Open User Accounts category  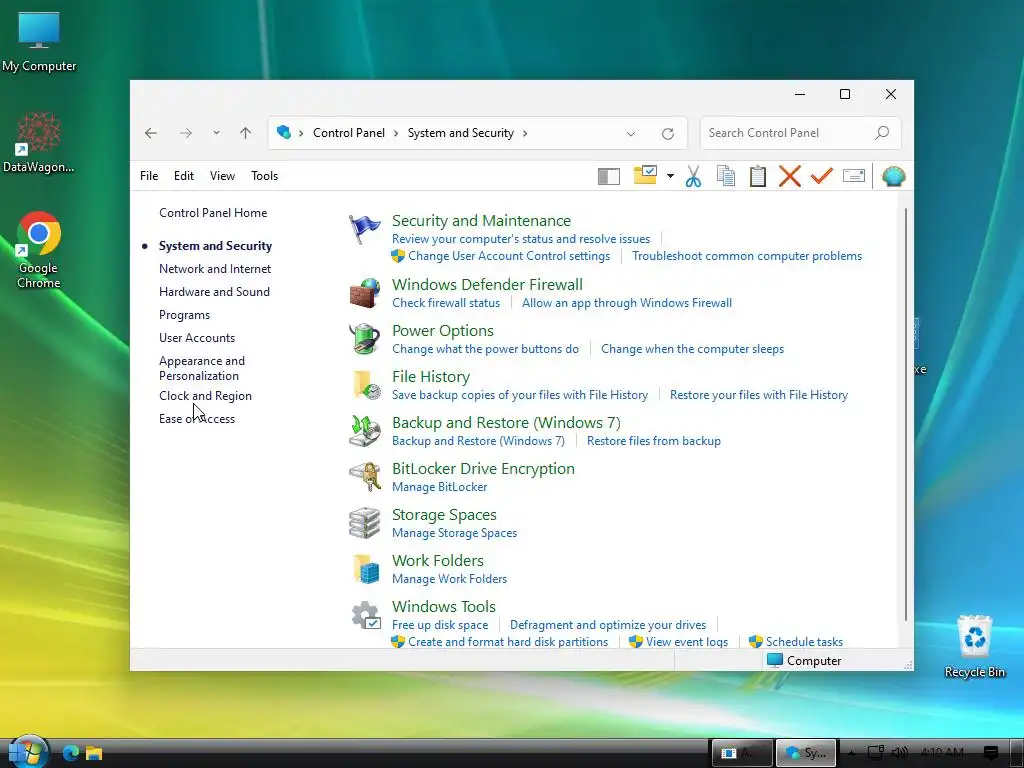point(197,338)
